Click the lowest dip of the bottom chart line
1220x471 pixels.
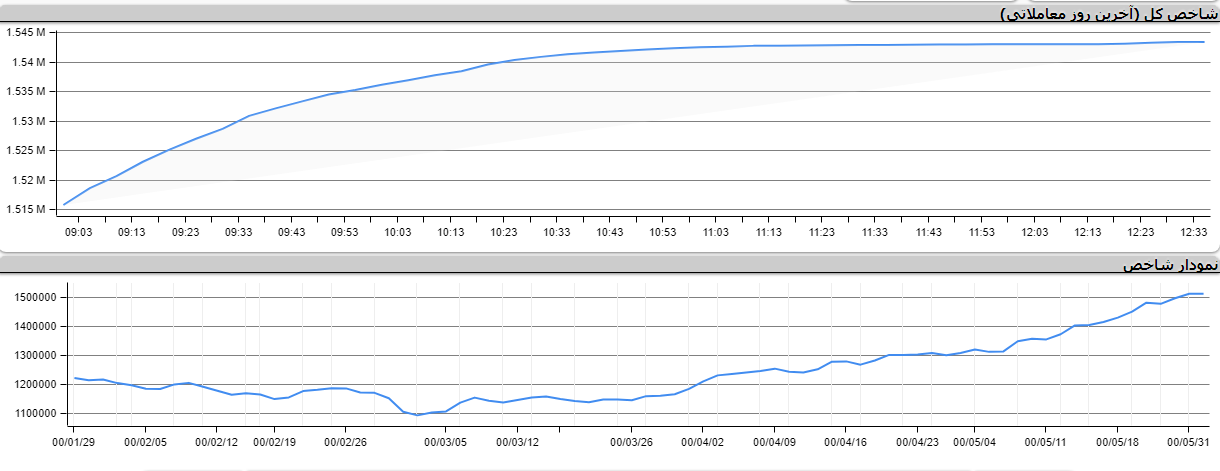(x=417, y=414)
